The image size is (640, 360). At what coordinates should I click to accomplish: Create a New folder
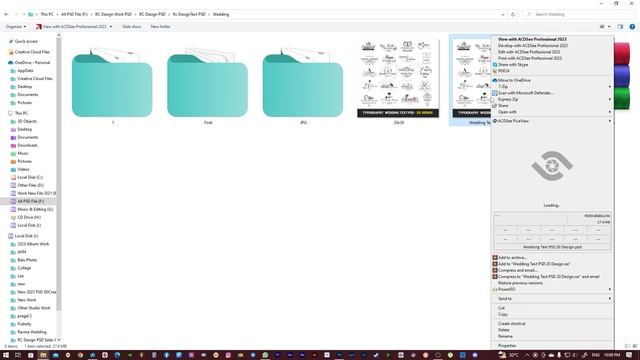point(160,27)
